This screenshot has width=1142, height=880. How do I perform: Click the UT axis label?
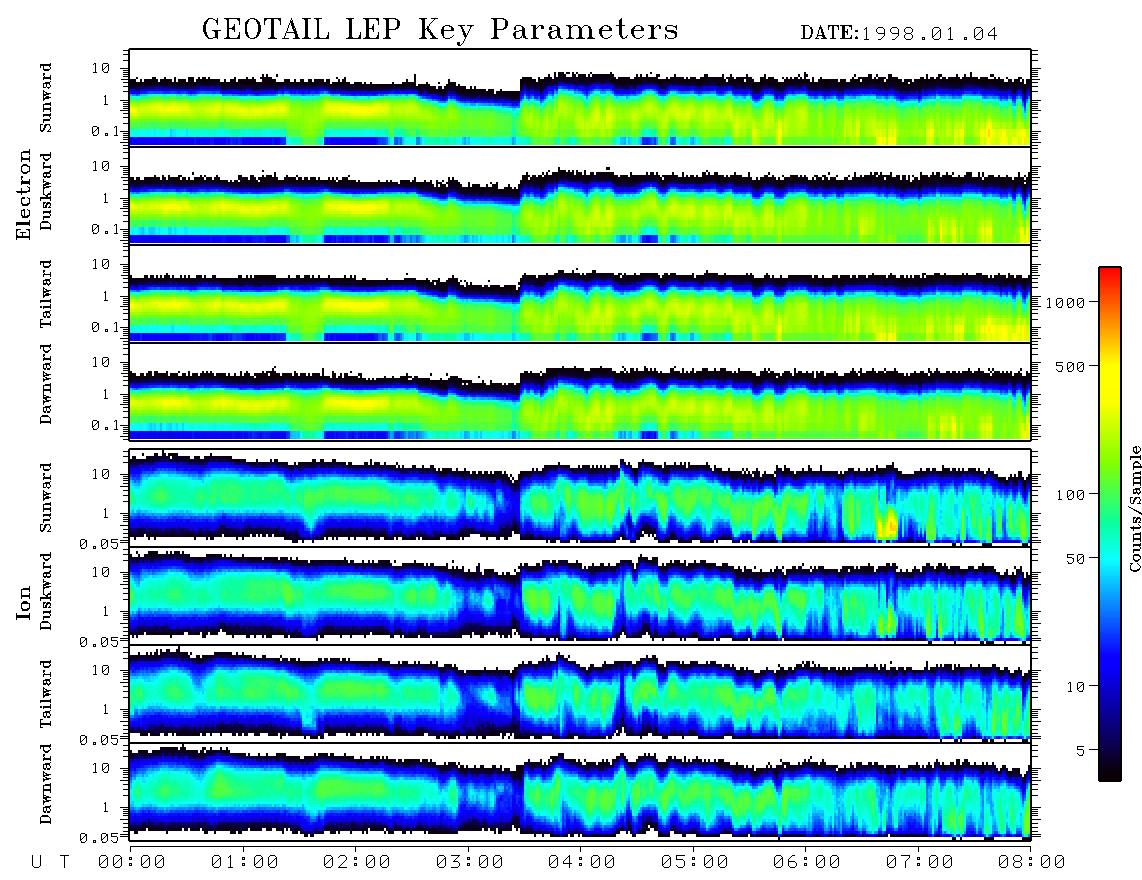tap(50, 862)
